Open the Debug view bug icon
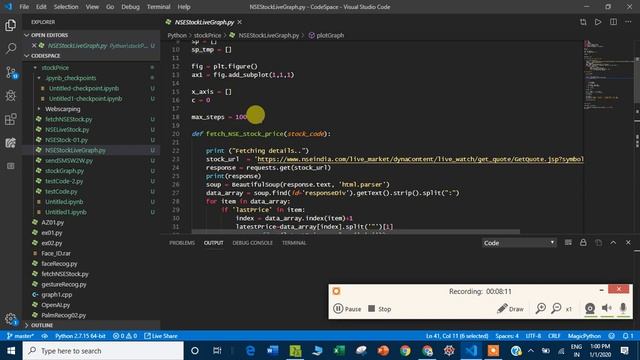The height and width of the screenshot is (360, 640). [x=11, y=96]
